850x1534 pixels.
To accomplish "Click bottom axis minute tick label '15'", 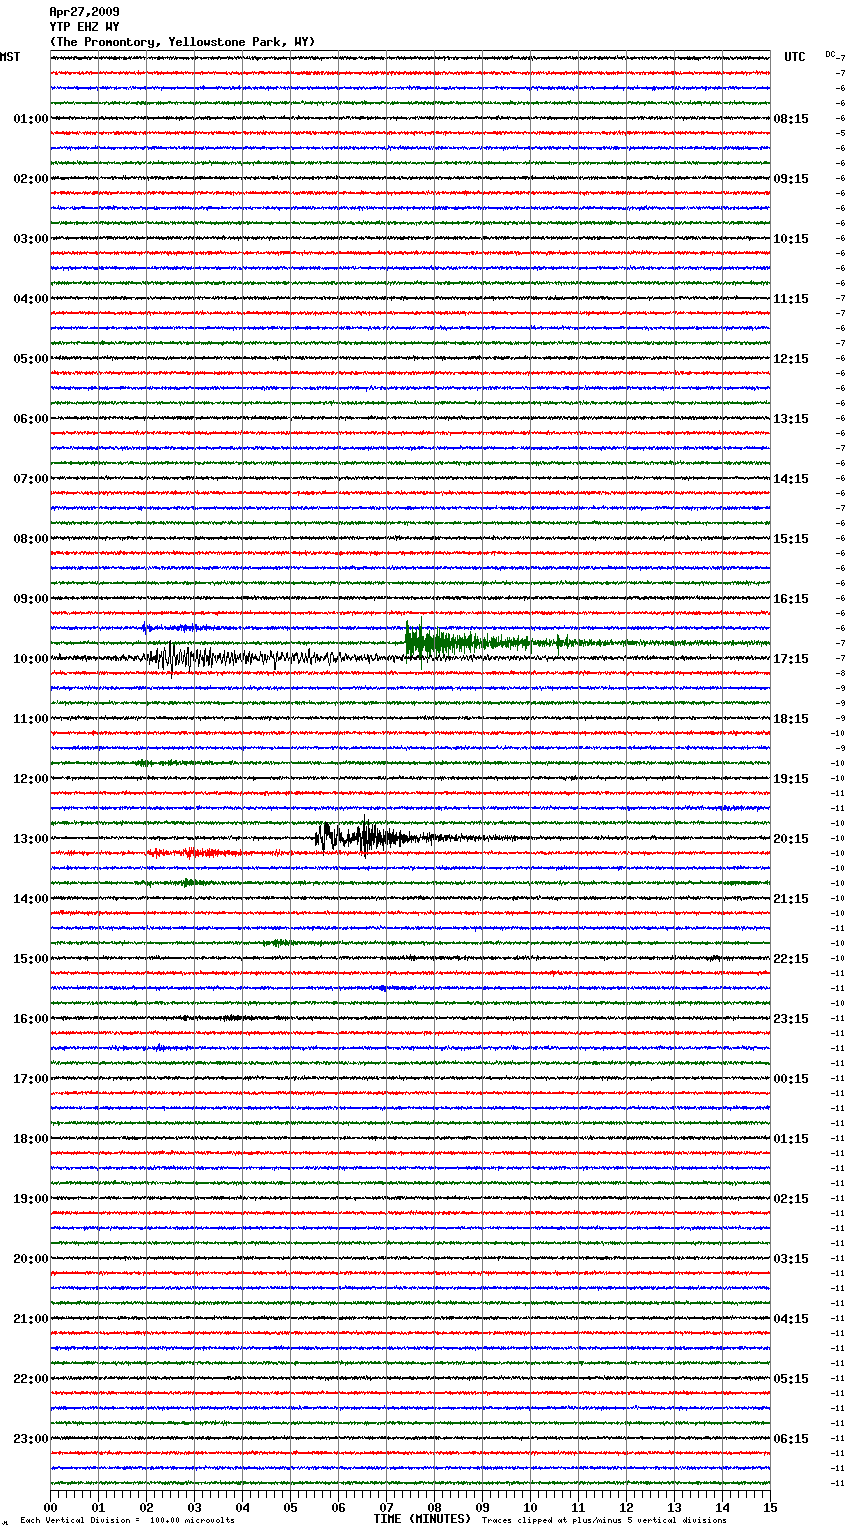I will (x=770, y=1507).
